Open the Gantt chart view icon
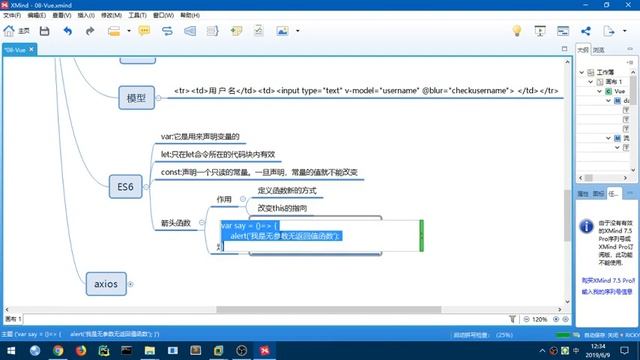The image size is (640, 360). [563, 31]
